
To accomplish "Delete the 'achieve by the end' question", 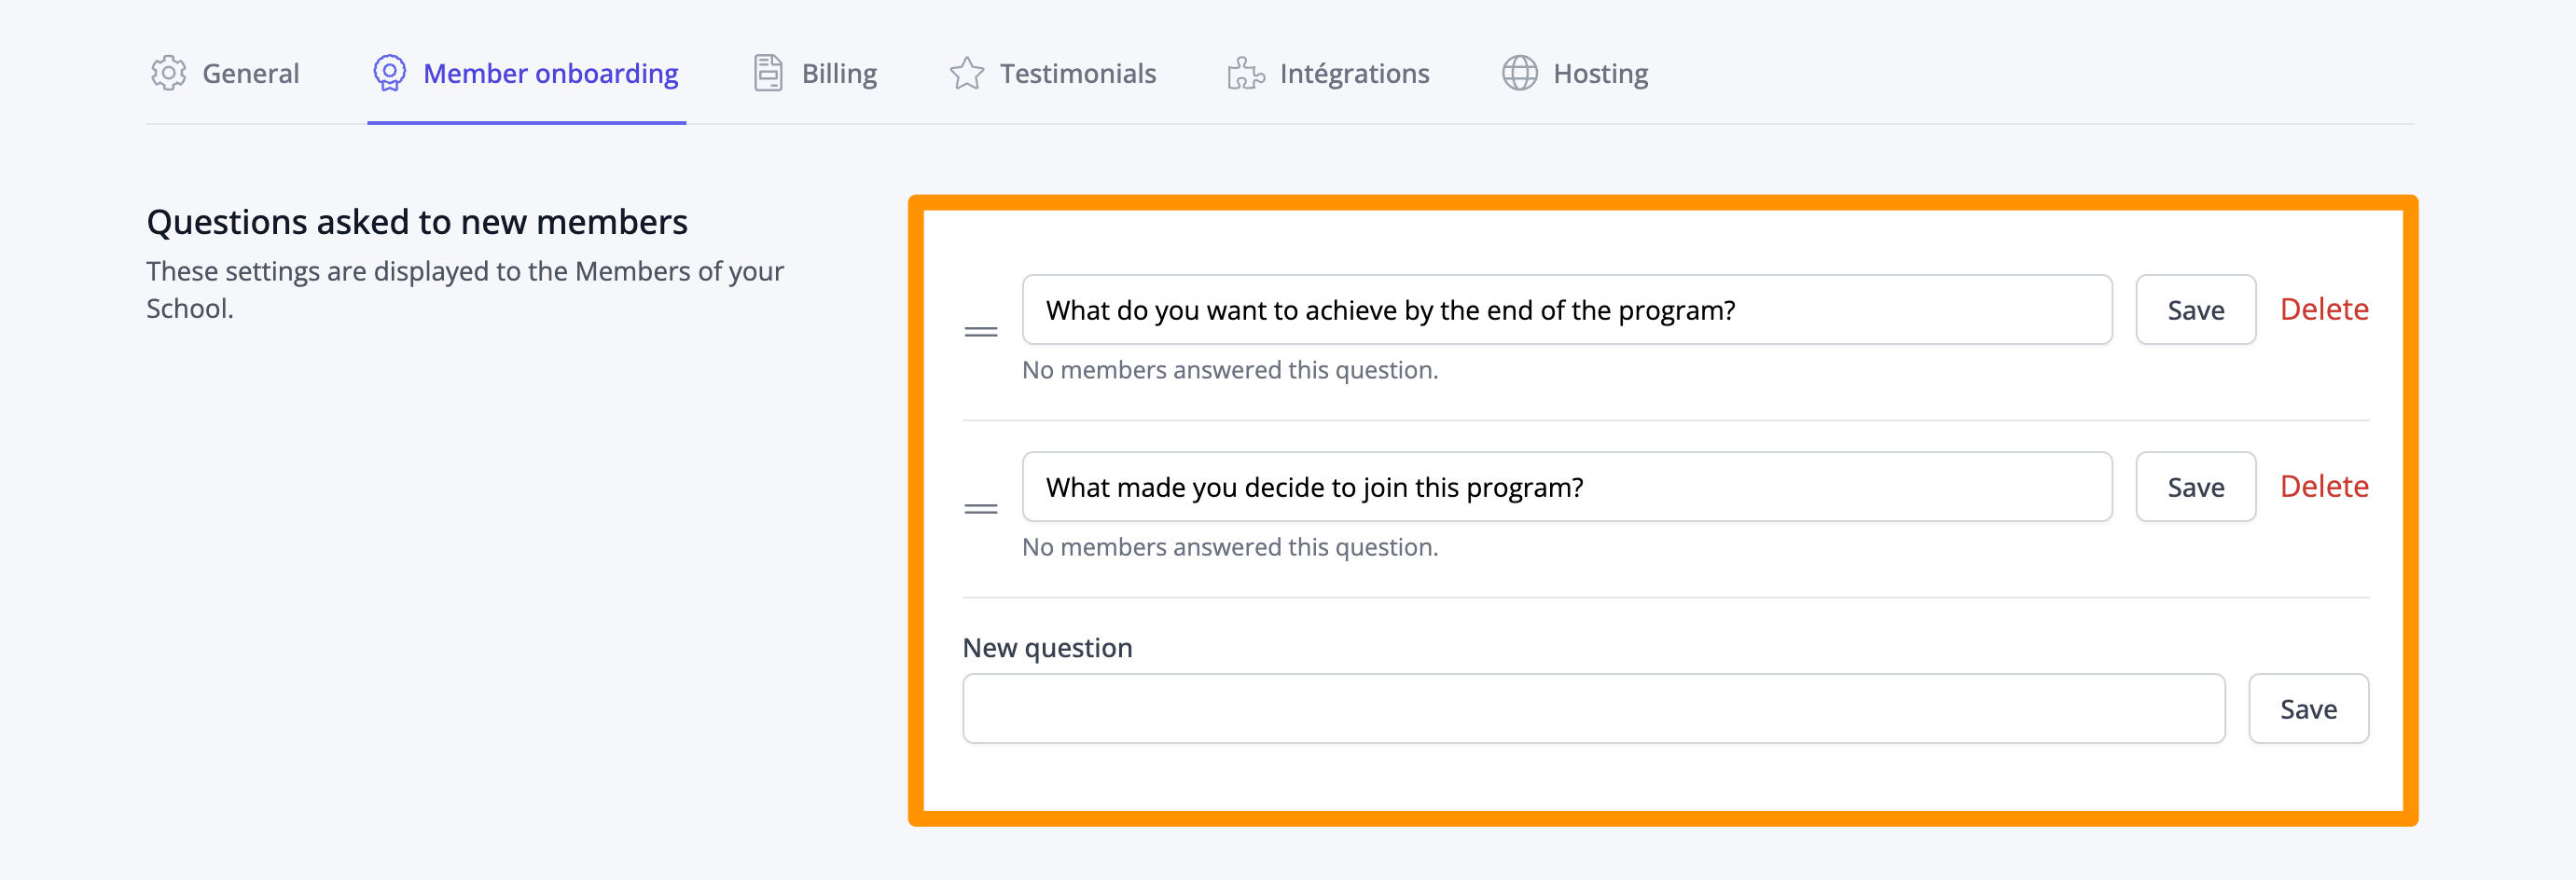I will coord(2323,309).
